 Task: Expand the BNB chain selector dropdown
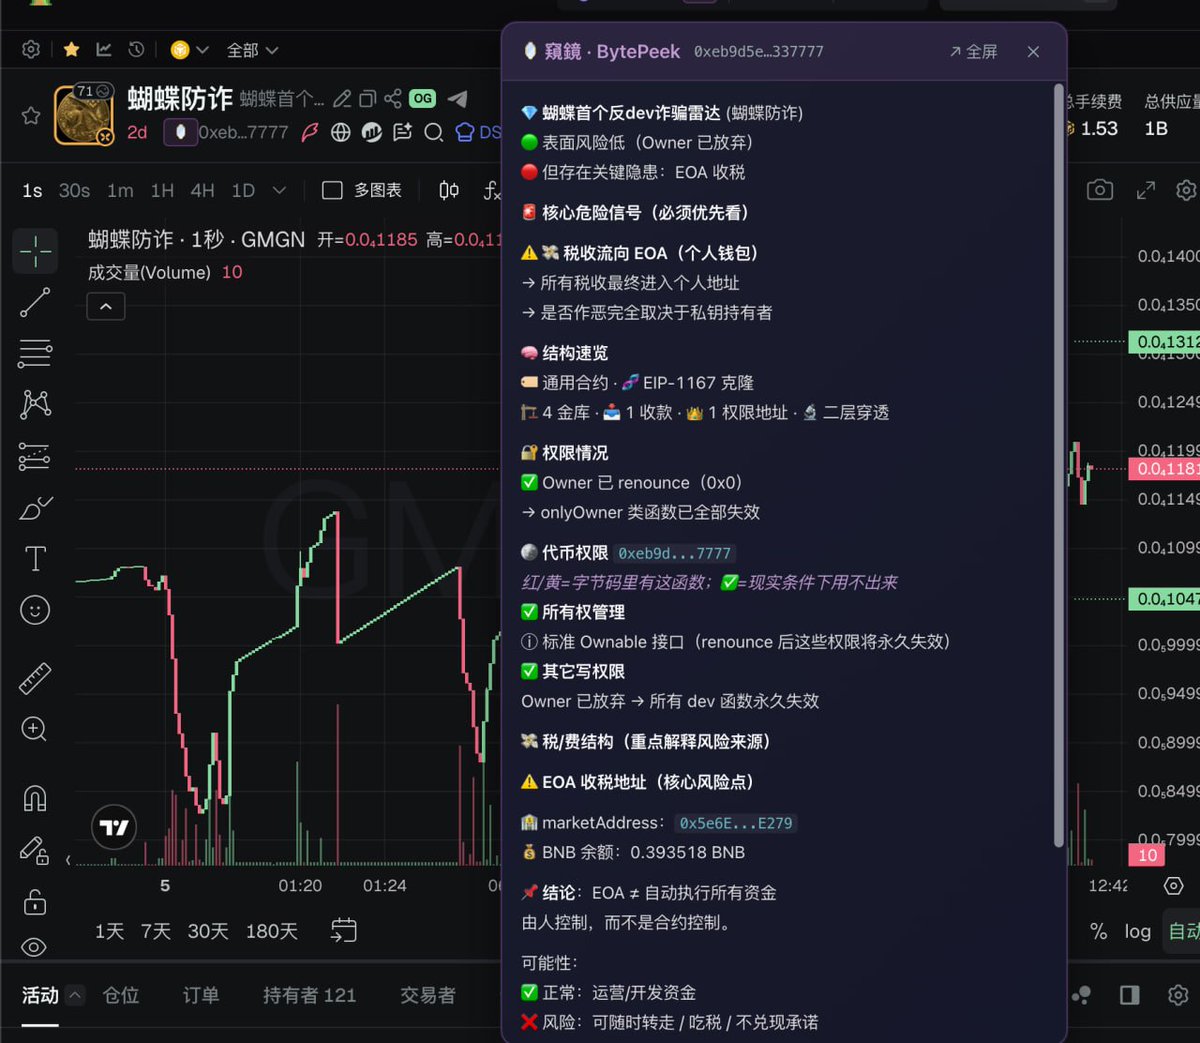(x=189, y=49)
